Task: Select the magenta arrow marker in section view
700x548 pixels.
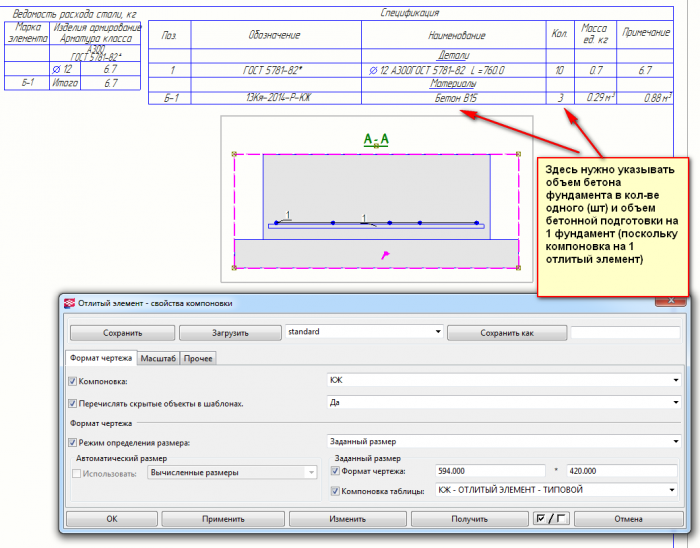Action: click(385, 255)
